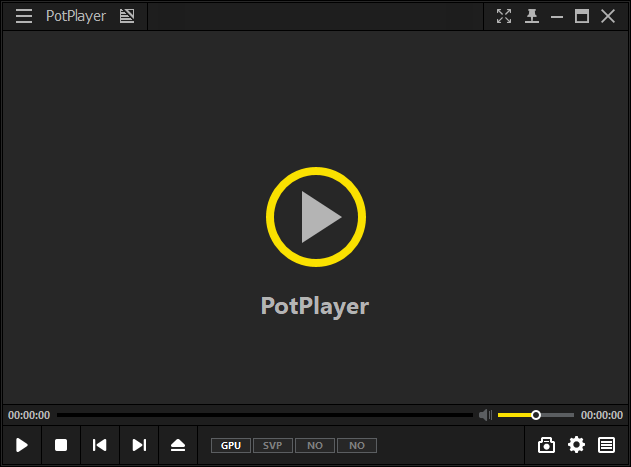The height and width of the screenshot is (467, 631).
Task: Skip to the previous track
Action: [x=100, y=445]
